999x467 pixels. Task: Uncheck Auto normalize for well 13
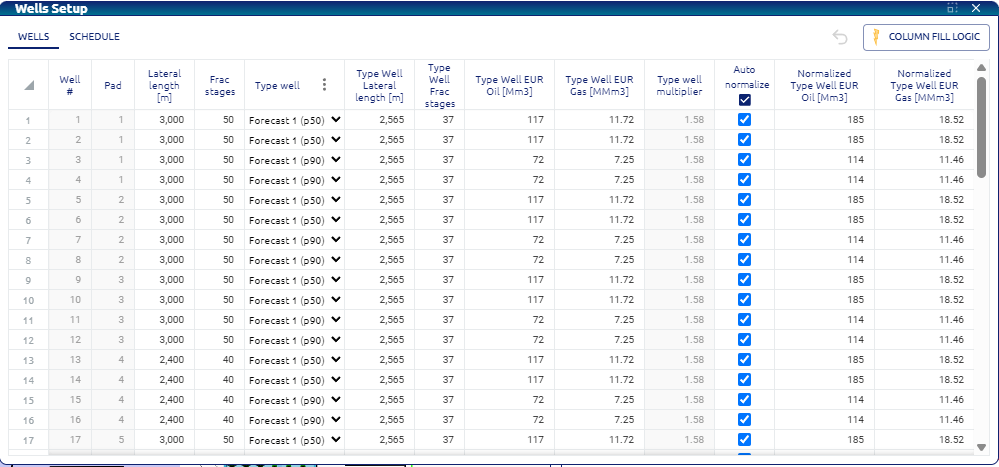click(x=744, y=360)
